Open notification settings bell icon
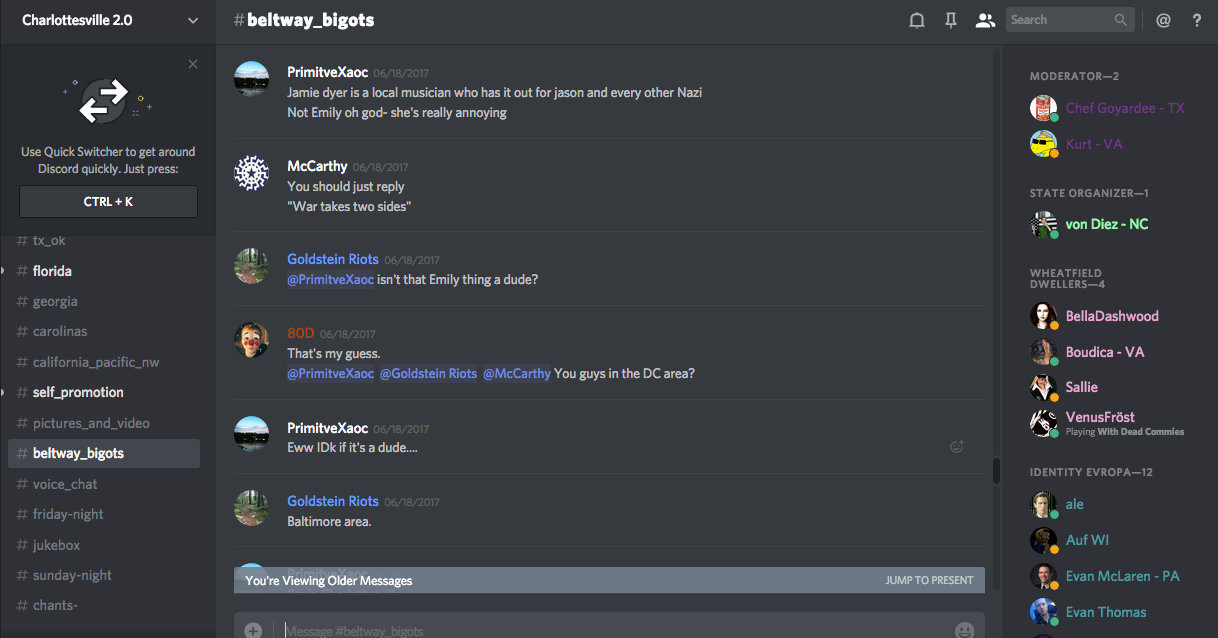1218x638 pixels. click(x=916, y=20)
